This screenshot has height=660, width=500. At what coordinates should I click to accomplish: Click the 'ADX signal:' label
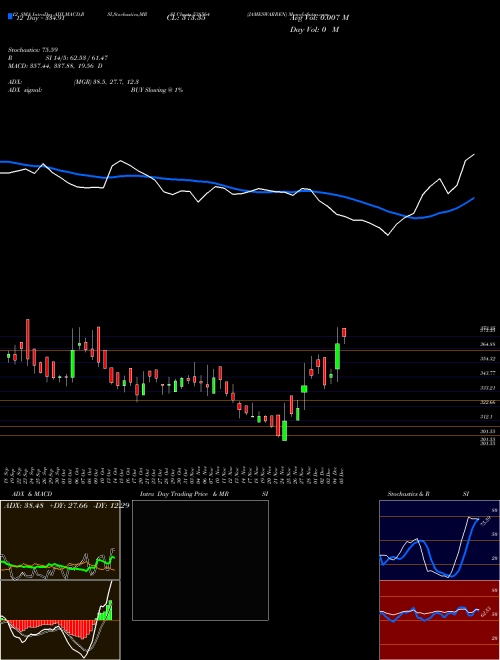(x=25, y=90)
